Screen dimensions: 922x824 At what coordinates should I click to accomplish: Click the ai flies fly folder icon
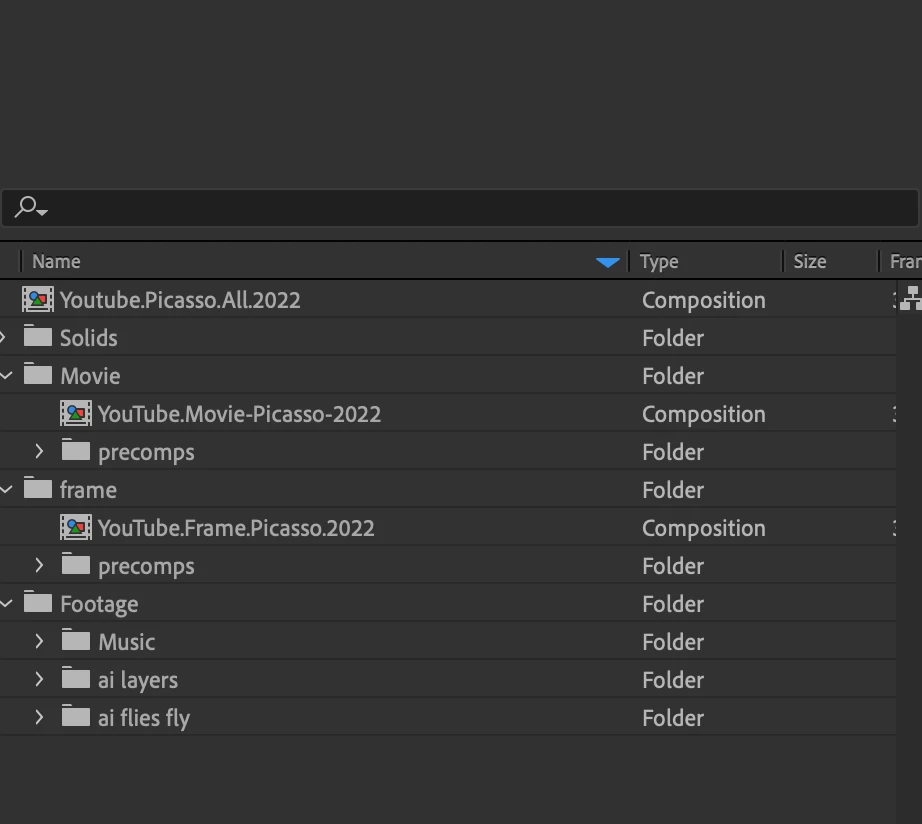(76, 716)
